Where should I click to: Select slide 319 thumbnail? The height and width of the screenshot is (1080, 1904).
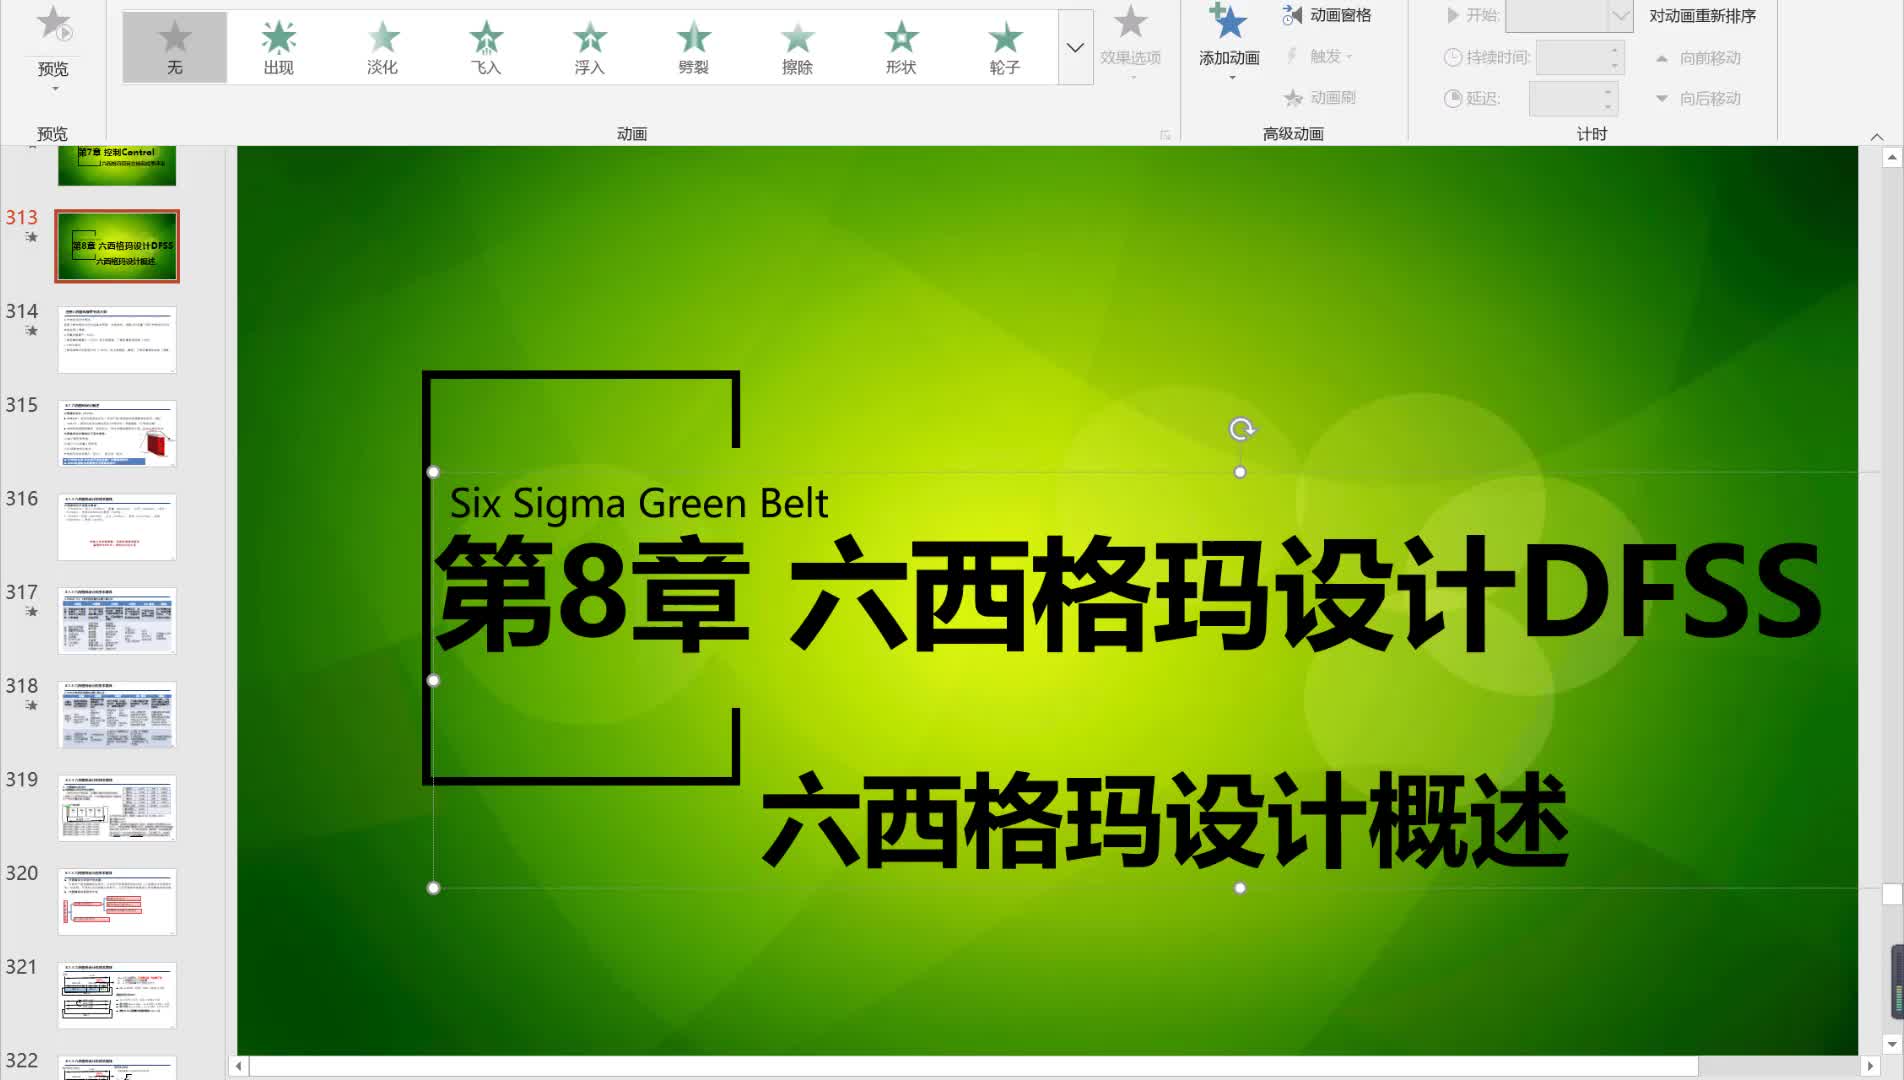(x=117, y=808)
